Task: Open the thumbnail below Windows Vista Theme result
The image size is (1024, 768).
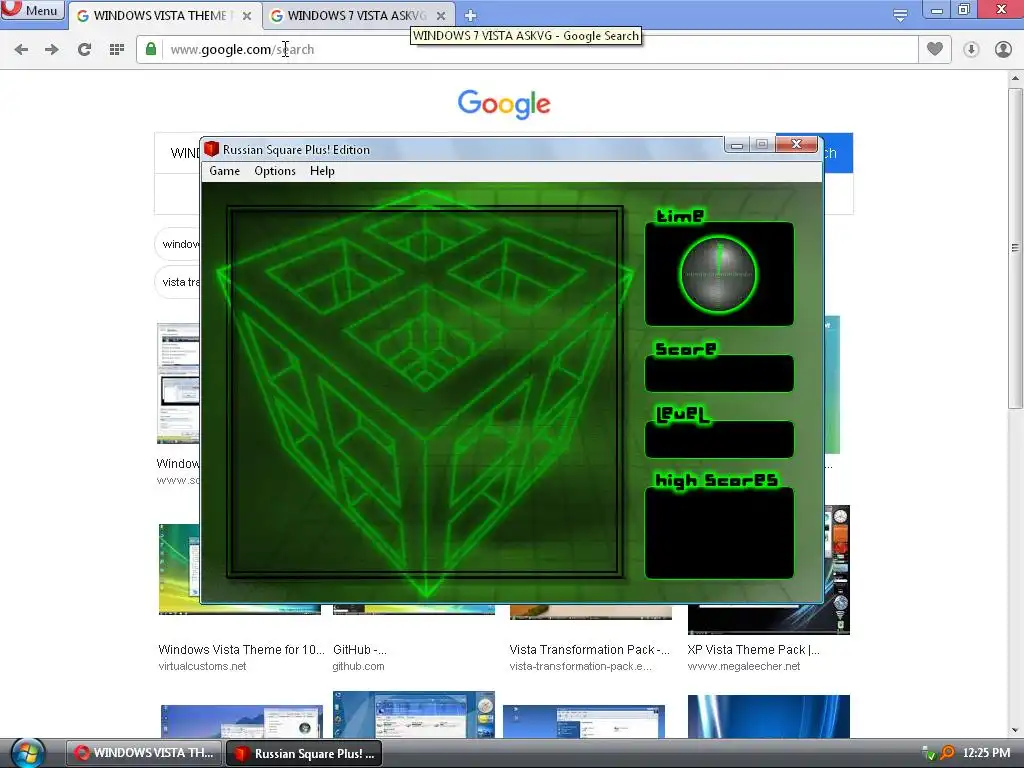Action: (x=242, y=721)
